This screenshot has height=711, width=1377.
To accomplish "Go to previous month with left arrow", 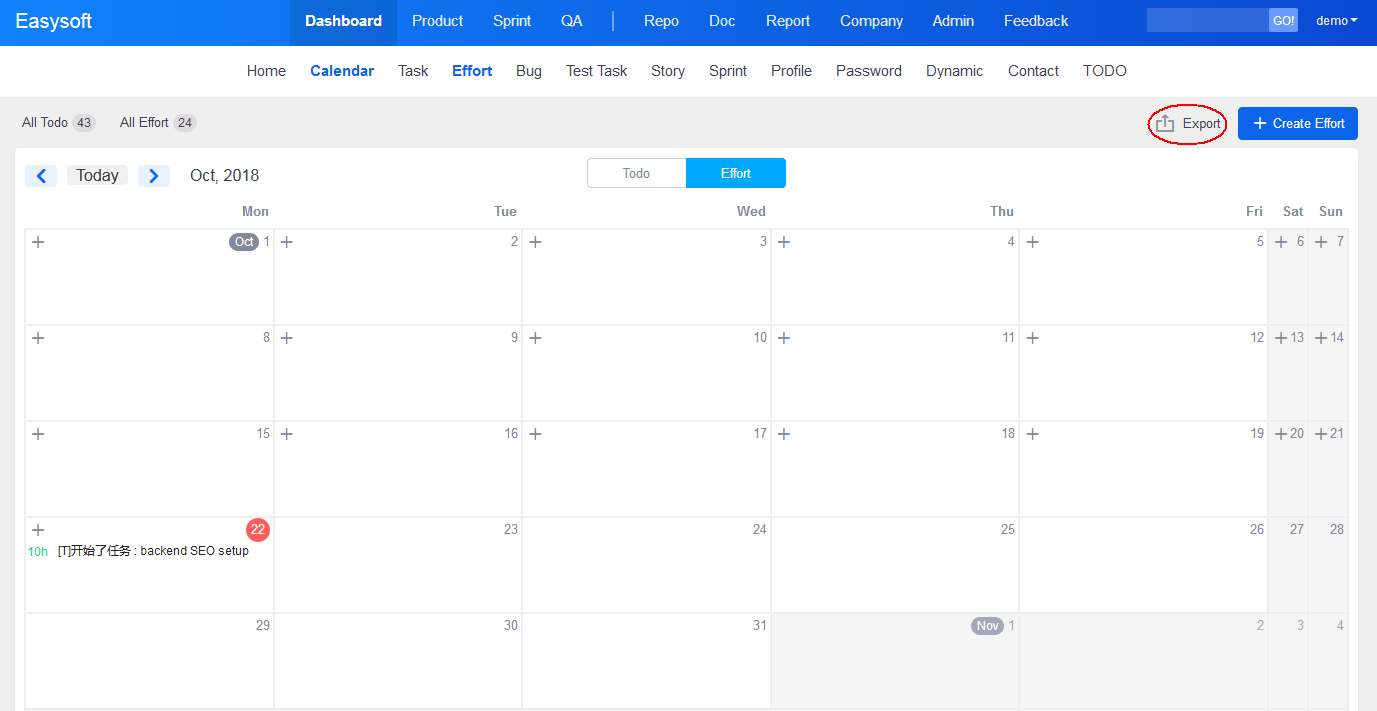I will [x=41, y=176].
